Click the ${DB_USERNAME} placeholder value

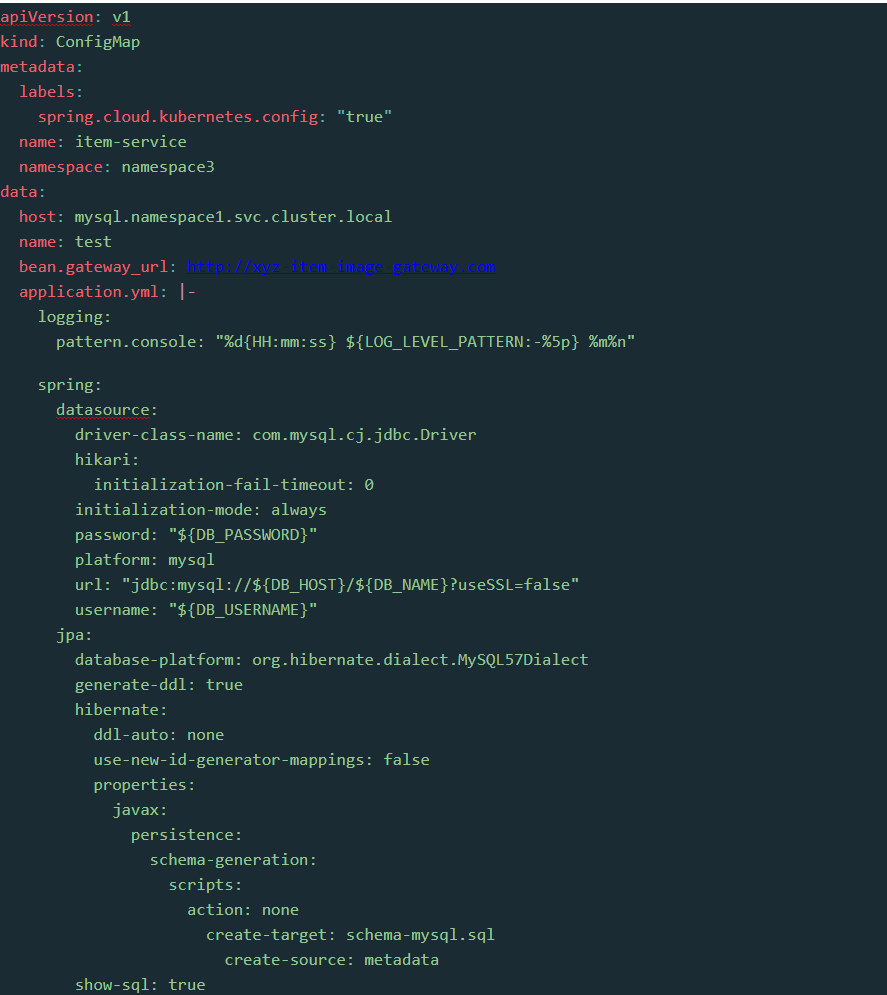tap(242, 610)
